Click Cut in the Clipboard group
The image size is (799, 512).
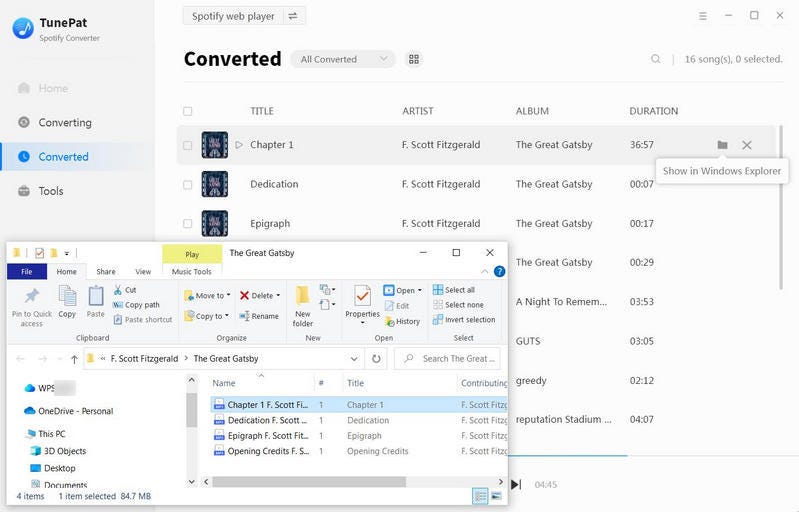[x=125, y=290]
